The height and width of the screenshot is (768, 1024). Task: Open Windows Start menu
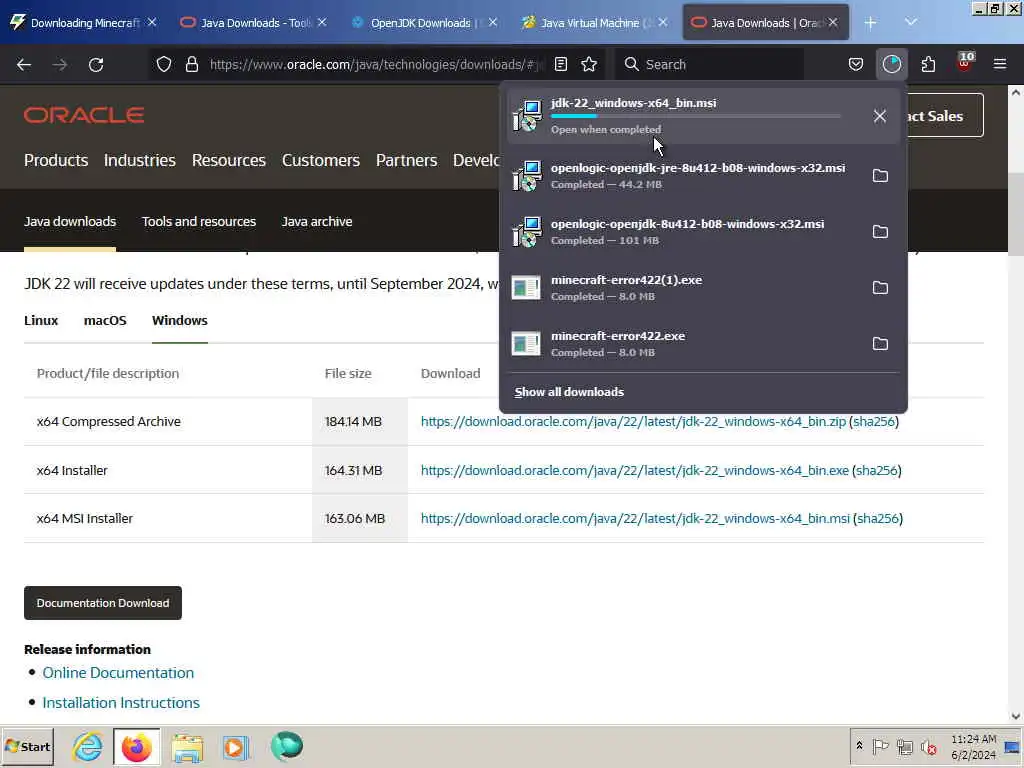(27, 746)
